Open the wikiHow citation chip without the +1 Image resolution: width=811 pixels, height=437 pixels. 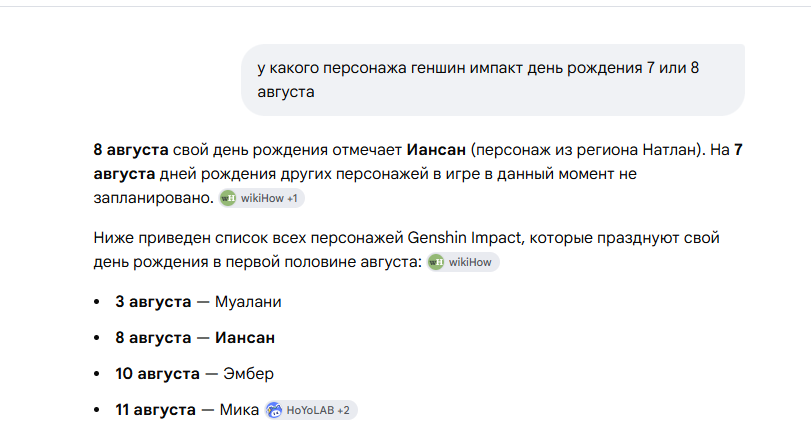(x=463, y=262)
